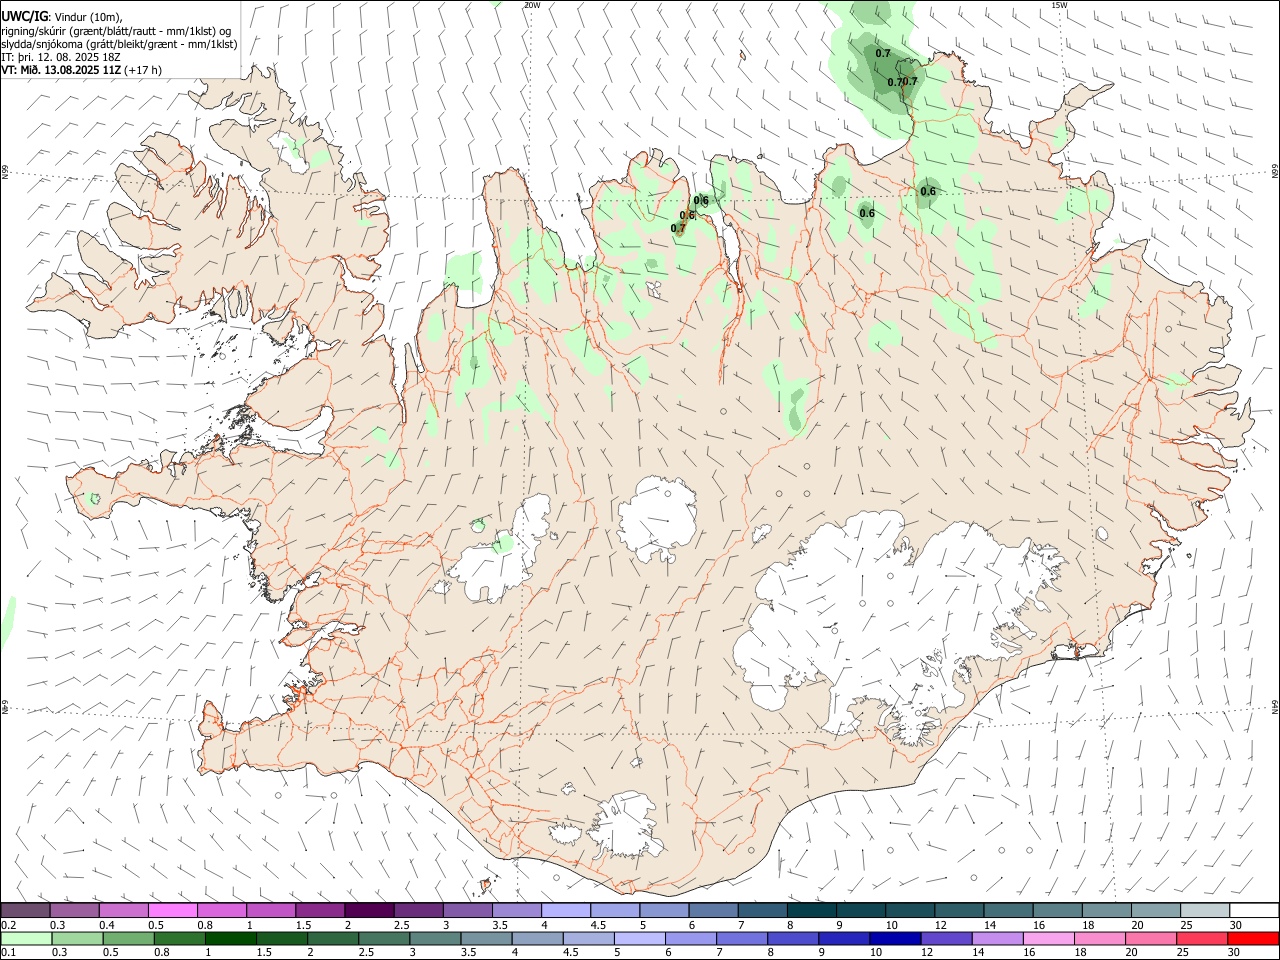Viewport: 1280px width, 960px height.
Task: Click the 'IT: þri. 12. 08. 2025 18Z' line
Action: [x=60, y=57]
